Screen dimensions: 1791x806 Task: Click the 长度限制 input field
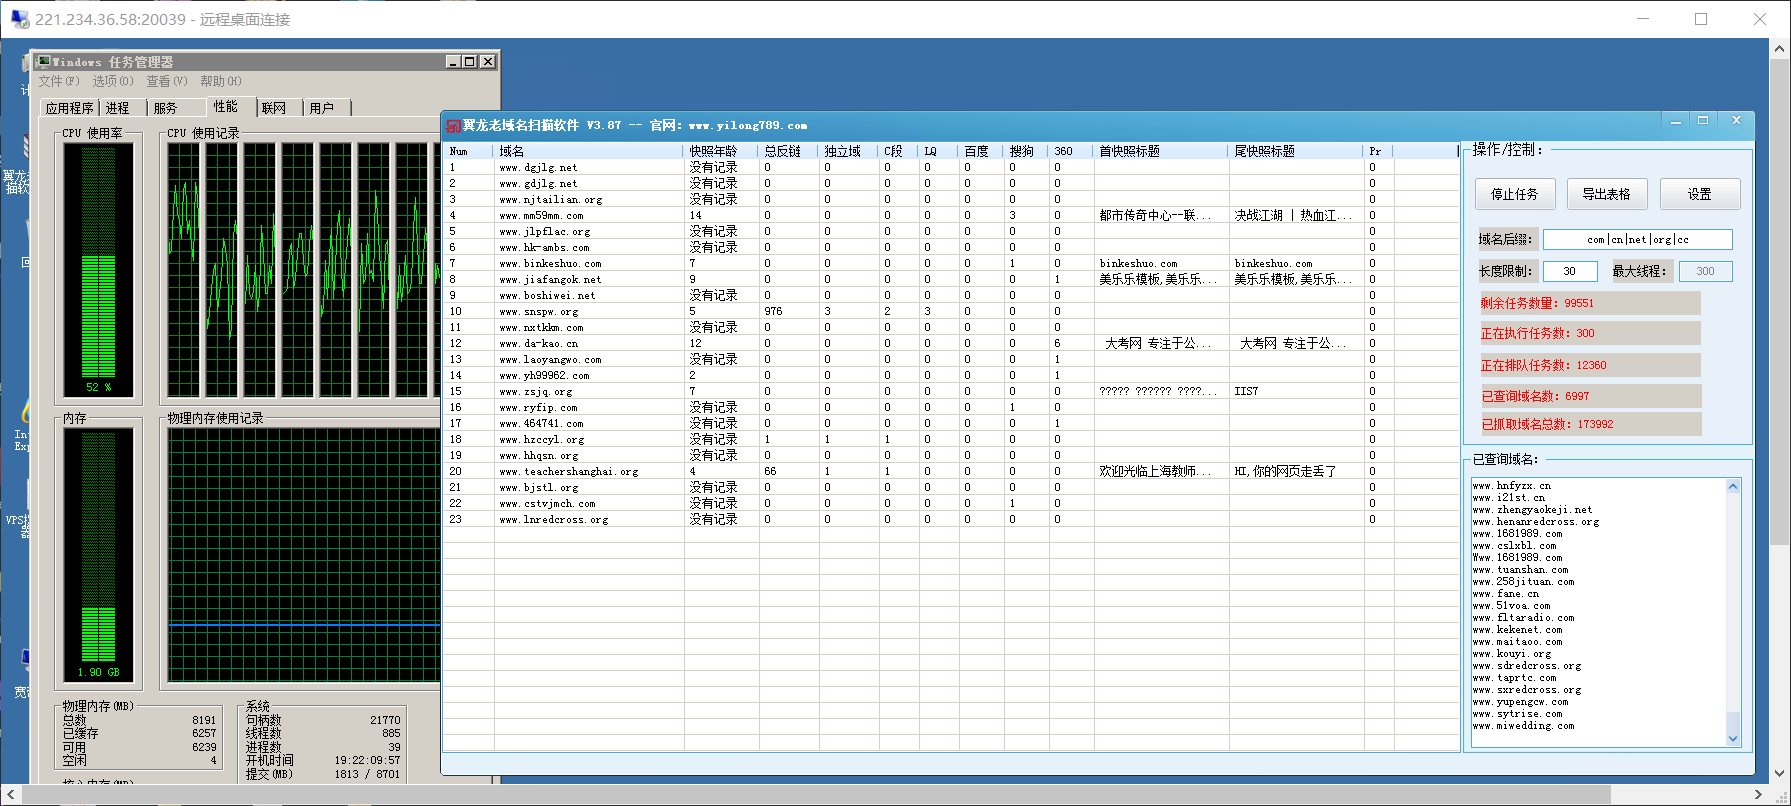1570,271
